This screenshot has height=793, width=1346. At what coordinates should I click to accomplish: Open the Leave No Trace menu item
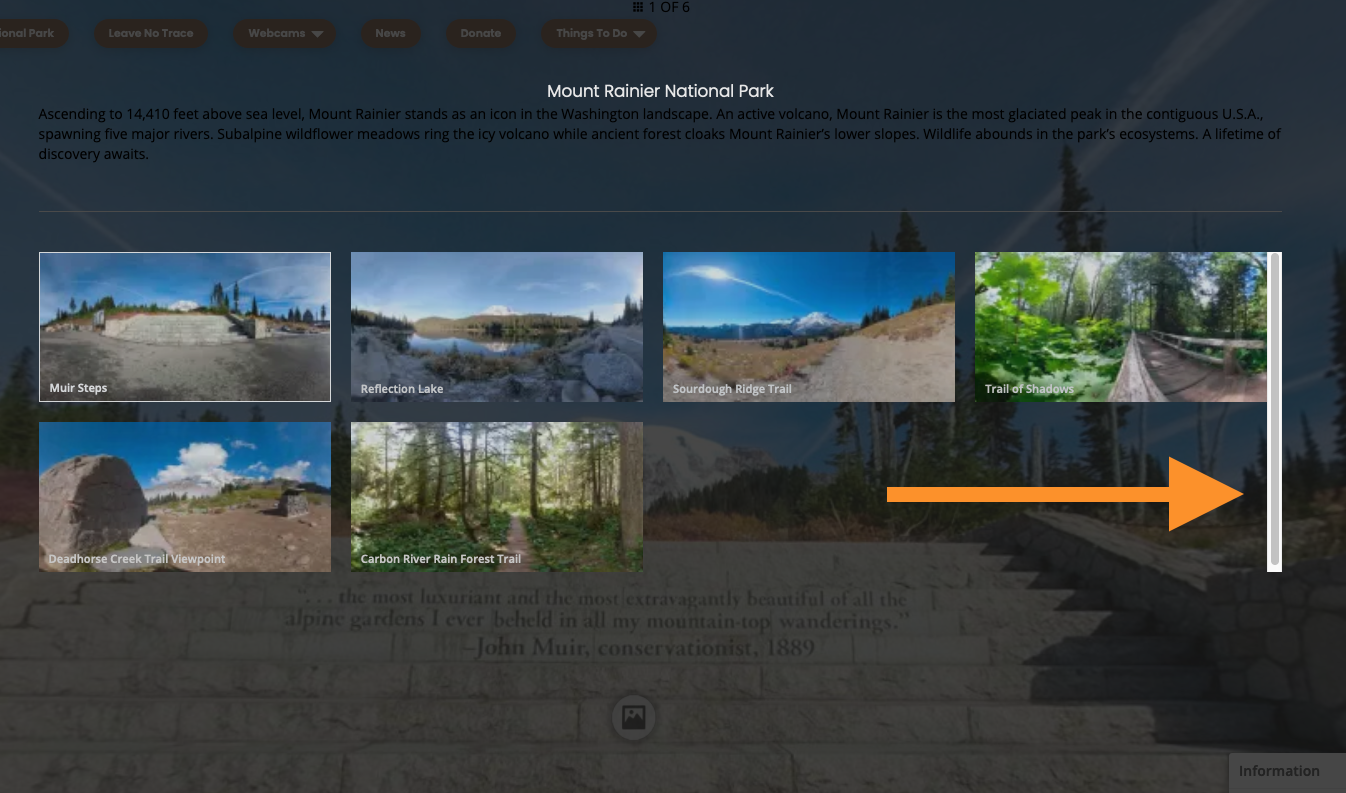click(151, 33)
